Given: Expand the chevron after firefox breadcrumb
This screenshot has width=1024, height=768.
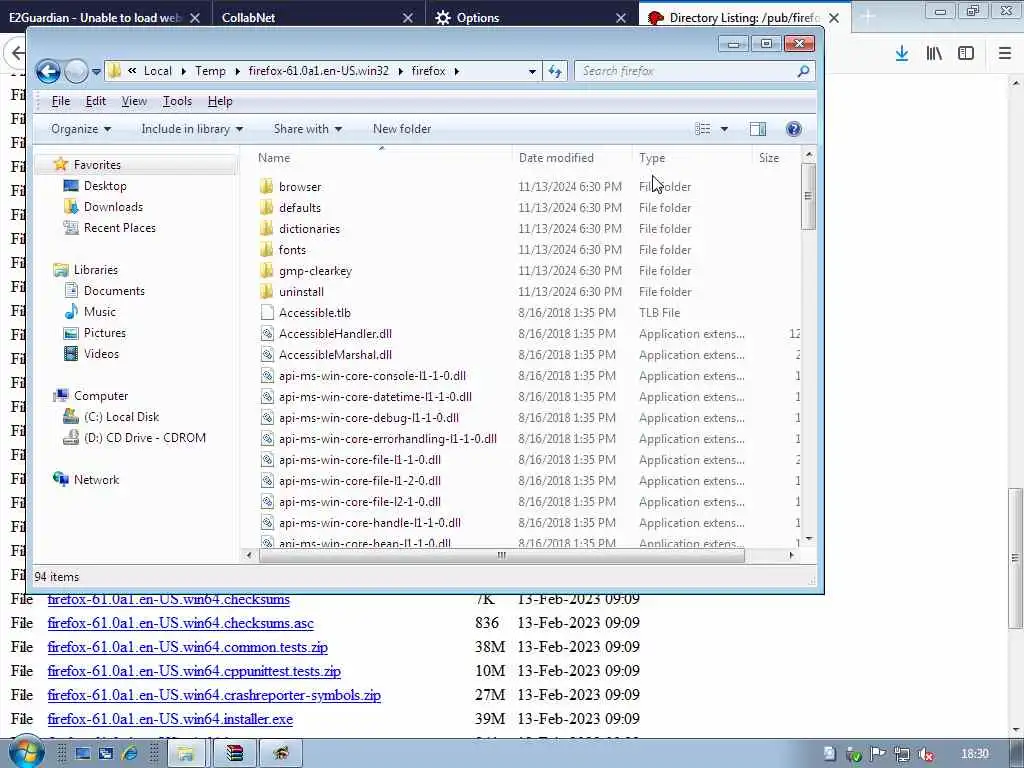Looking at the screenshot, I should 456,71.
